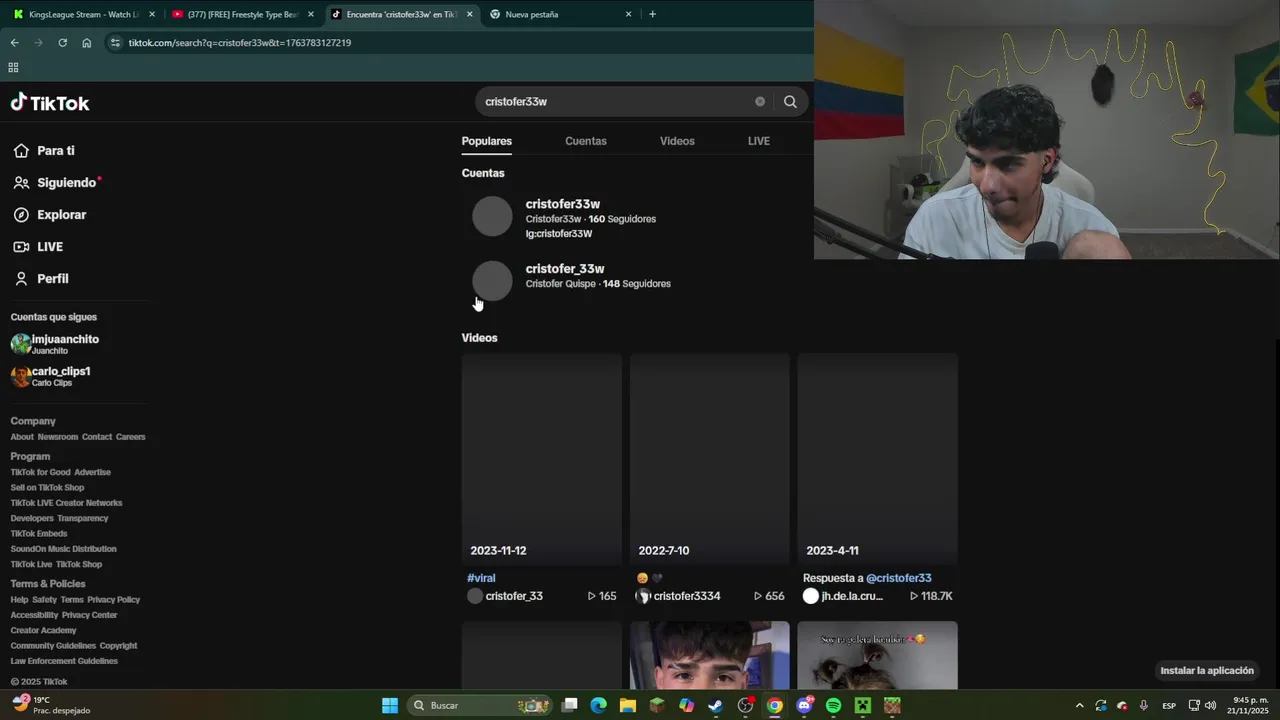Open a new browser tab with plus

tap(652, 14)
